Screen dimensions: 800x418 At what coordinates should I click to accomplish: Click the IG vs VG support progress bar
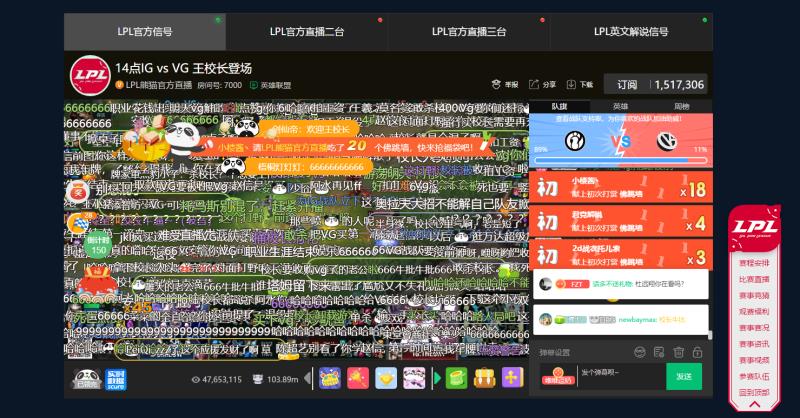pos(620,160)
